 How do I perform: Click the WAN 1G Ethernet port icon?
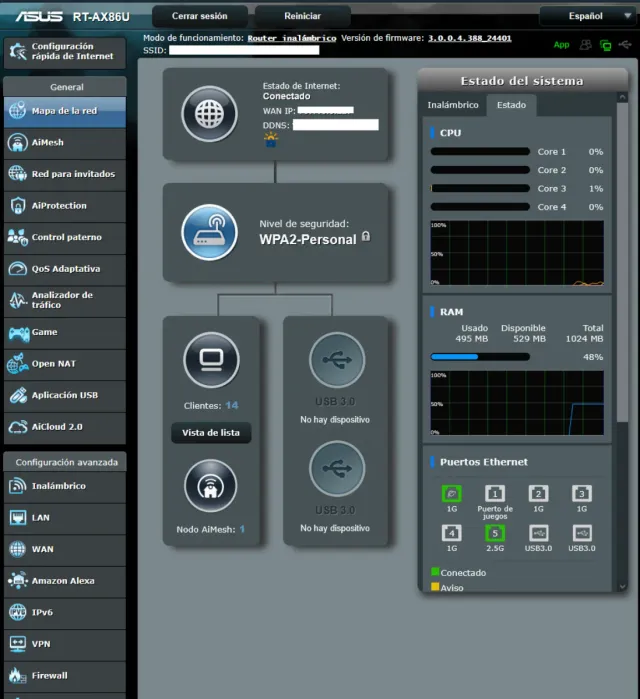click(451, 494)
